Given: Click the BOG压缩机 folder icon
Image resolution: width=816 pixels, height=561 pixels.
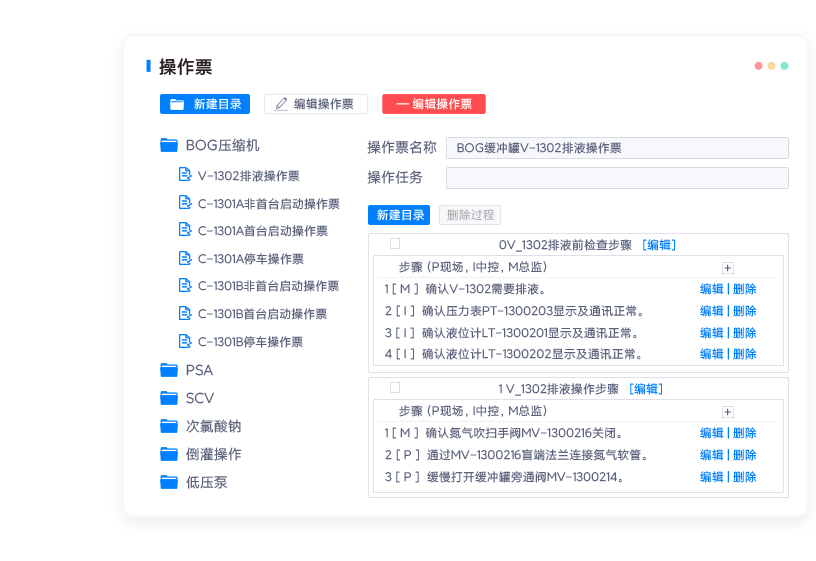Looking at the screenshot, I should [x=169, y=146].
